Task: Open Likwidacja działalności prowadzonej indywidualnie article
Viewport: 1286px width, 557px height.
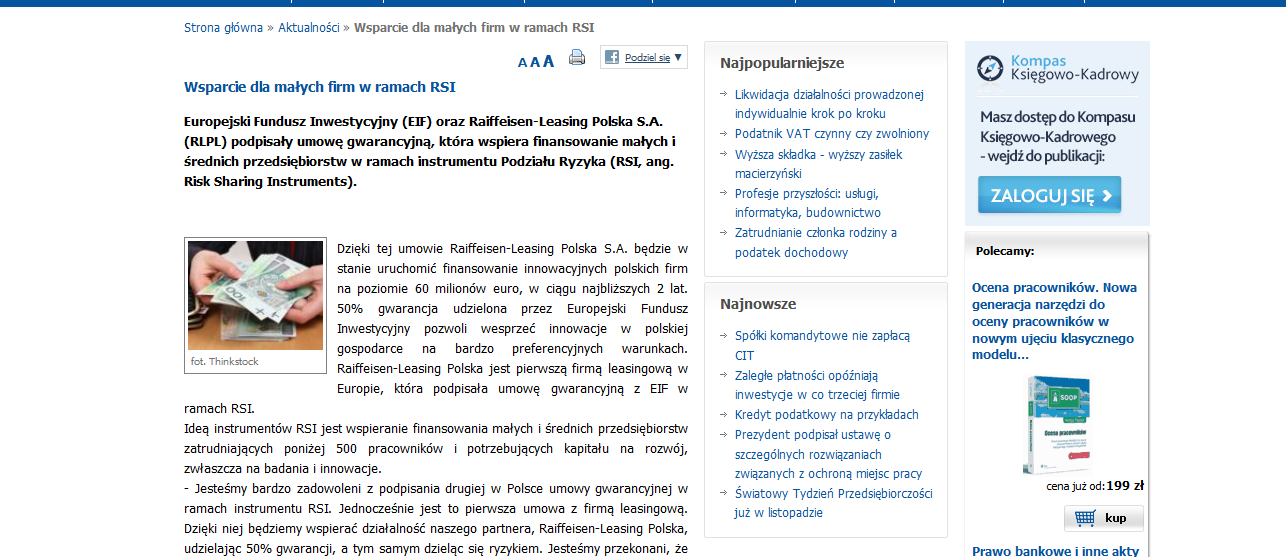Action: pos(829,104)
